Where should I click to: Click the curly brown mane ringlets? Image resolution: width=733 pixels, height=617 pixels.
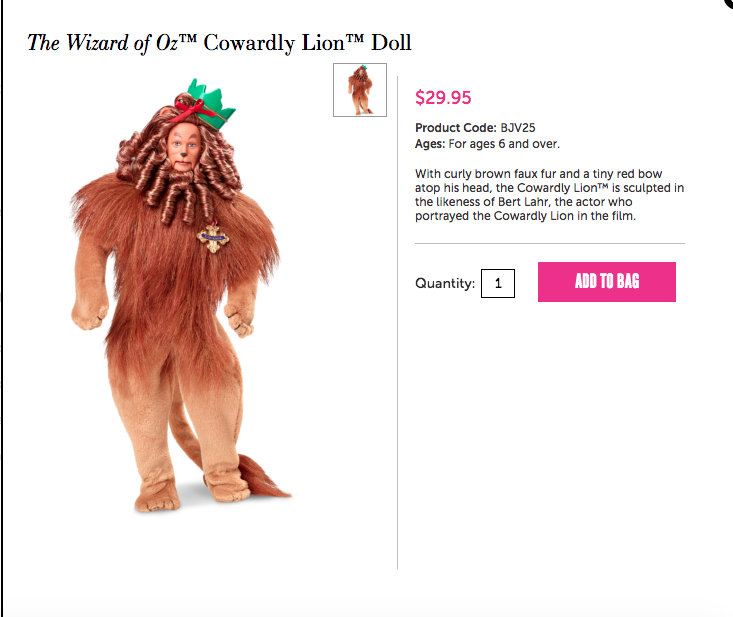pyautogui.click(x=179, y=168)
